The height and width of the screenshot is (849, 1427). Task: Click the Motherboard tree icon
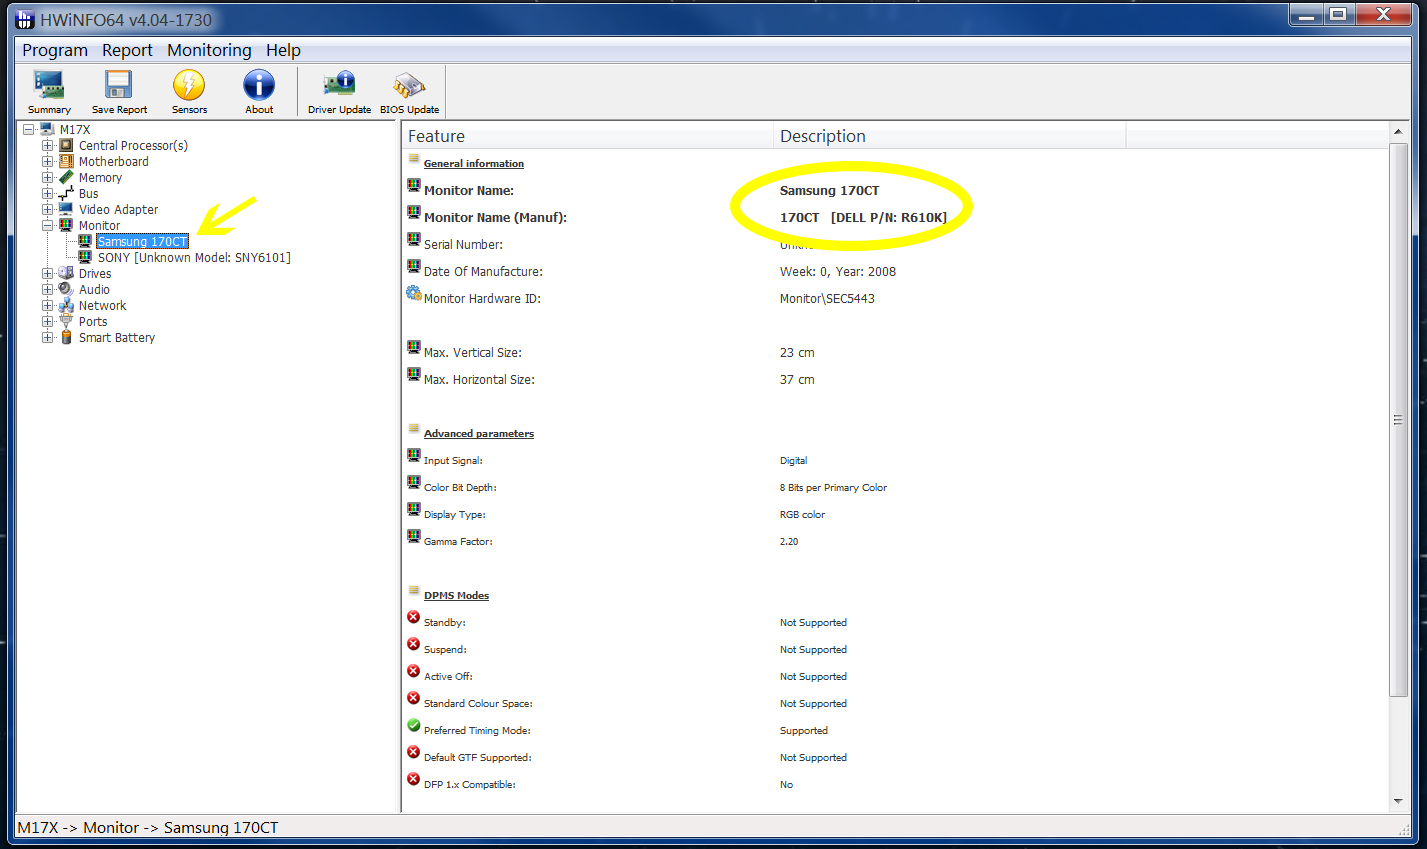(x=67, y=161)
